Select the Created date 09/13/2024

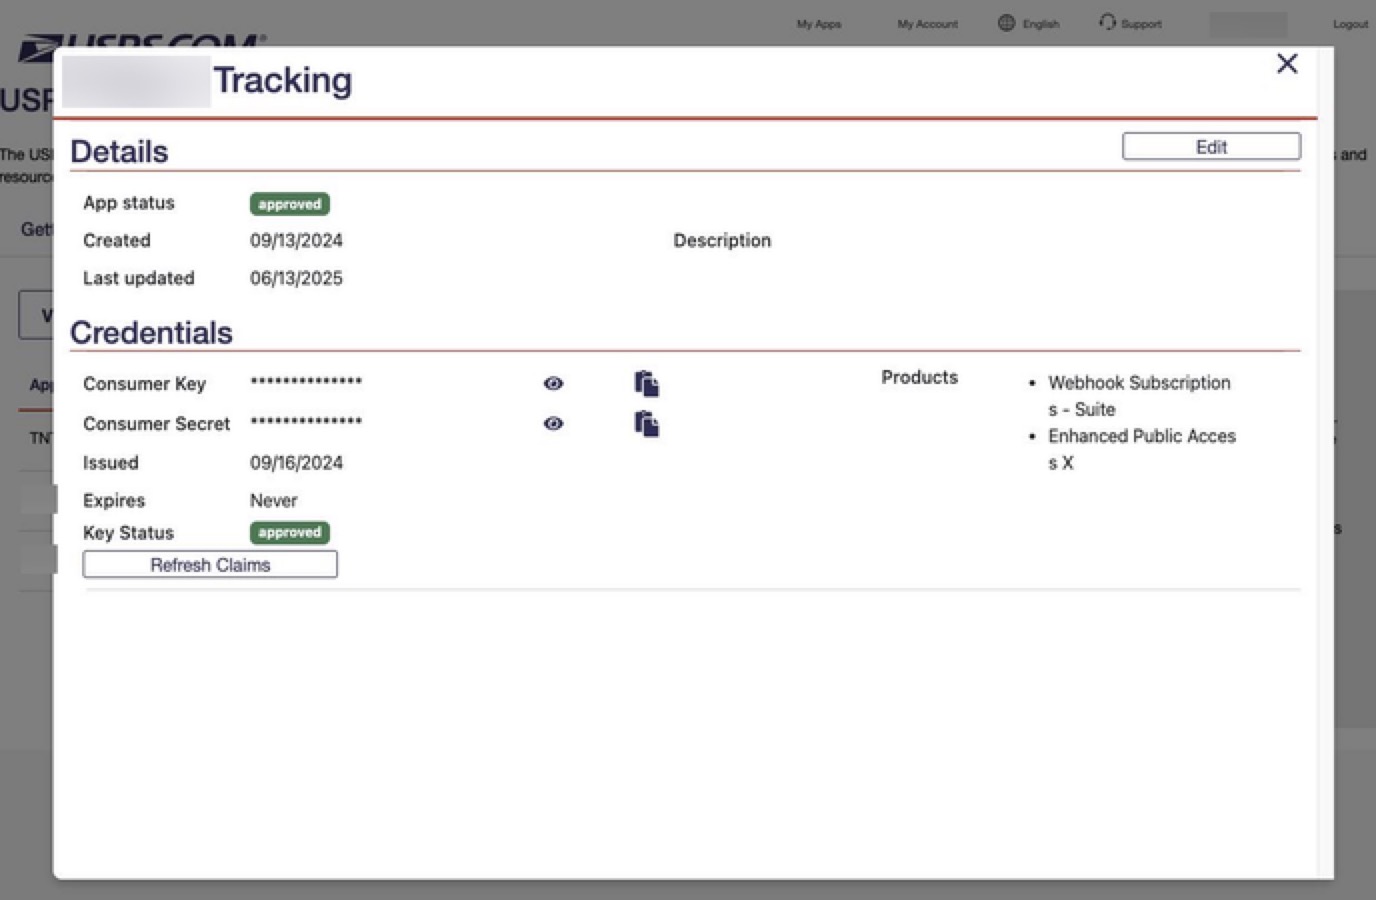point(296,241)
